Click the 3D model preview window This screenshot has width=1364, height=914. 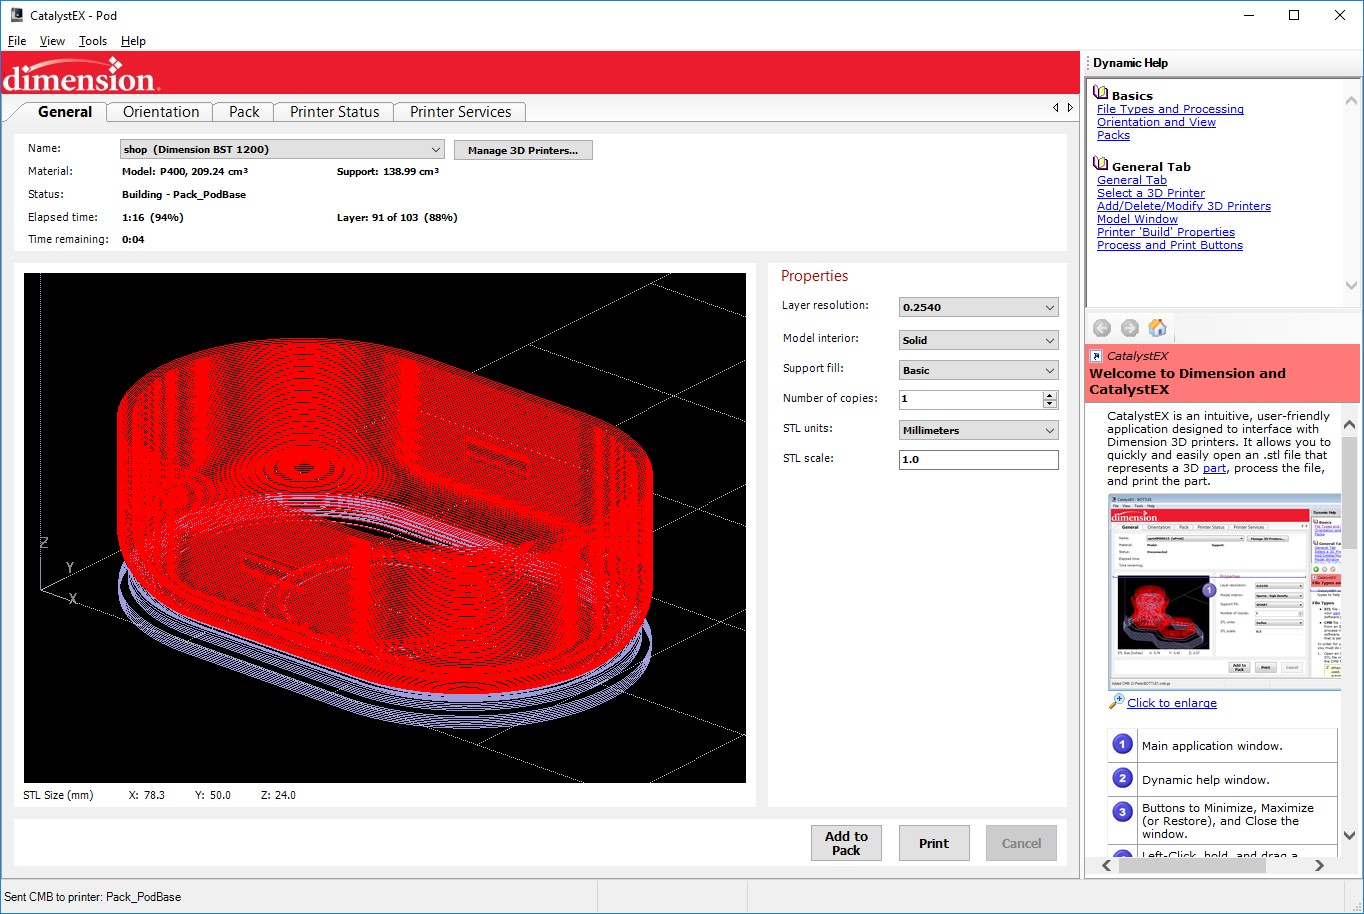coord(385,528)
